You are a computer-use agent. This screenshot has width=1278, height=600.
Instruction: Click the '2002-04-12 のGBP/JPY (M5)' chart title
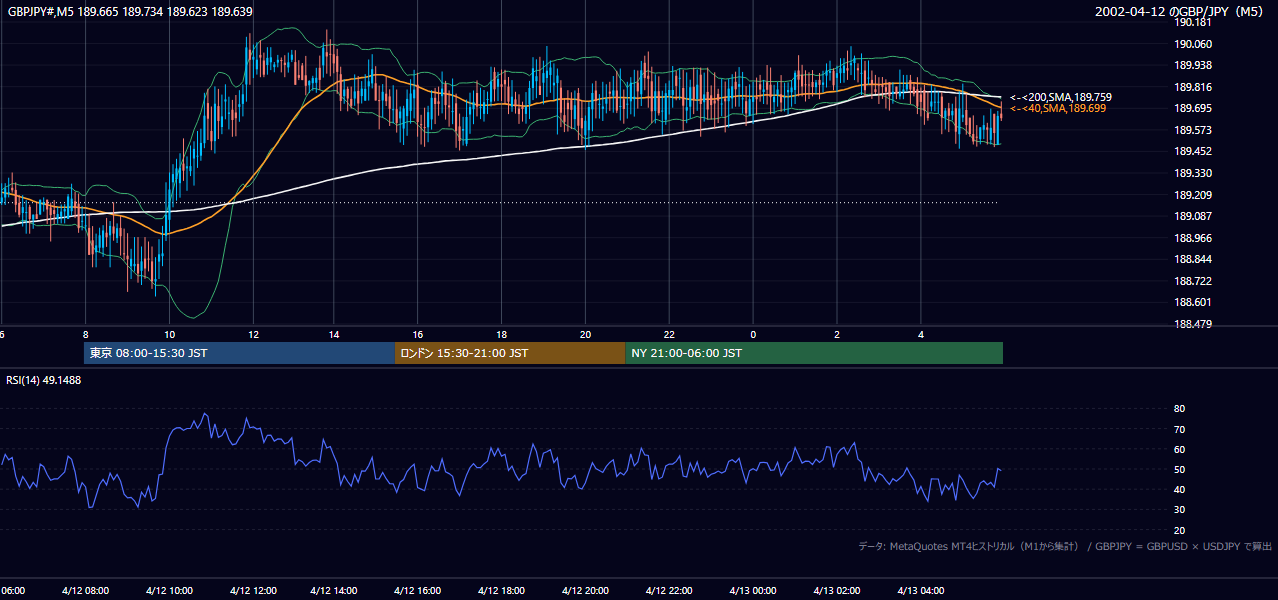[x=1180, y=11]
